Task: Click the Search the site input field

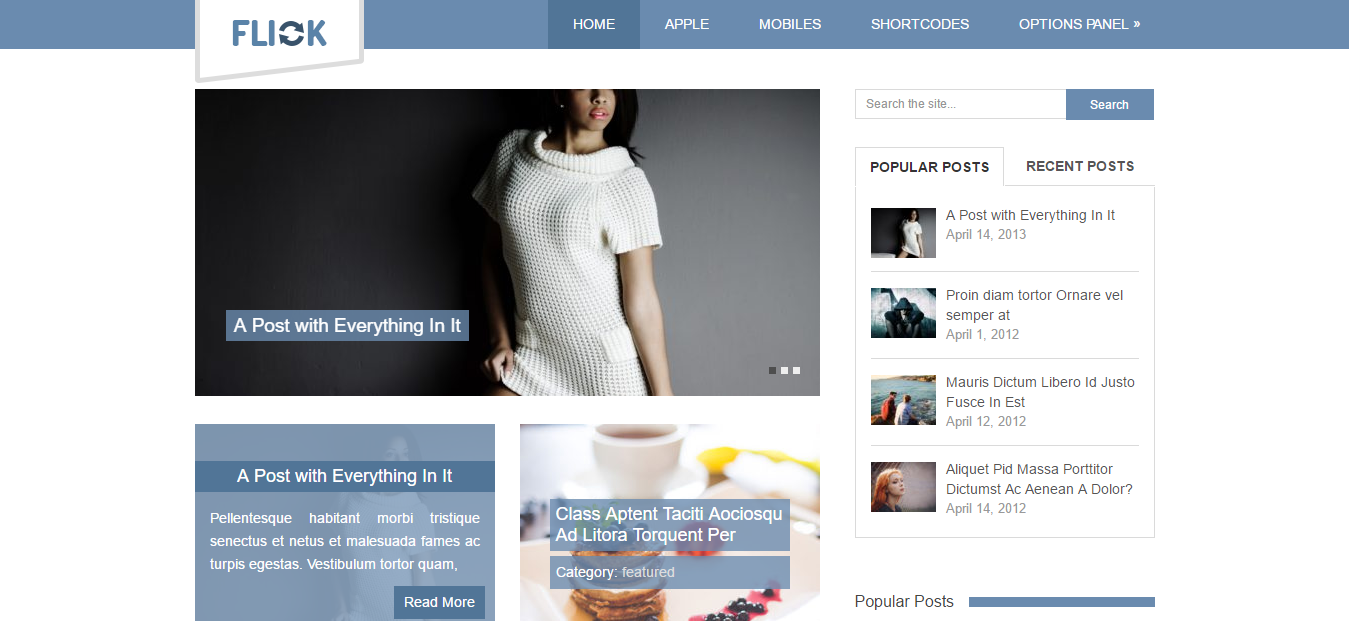Action: (x=960, y=104)
